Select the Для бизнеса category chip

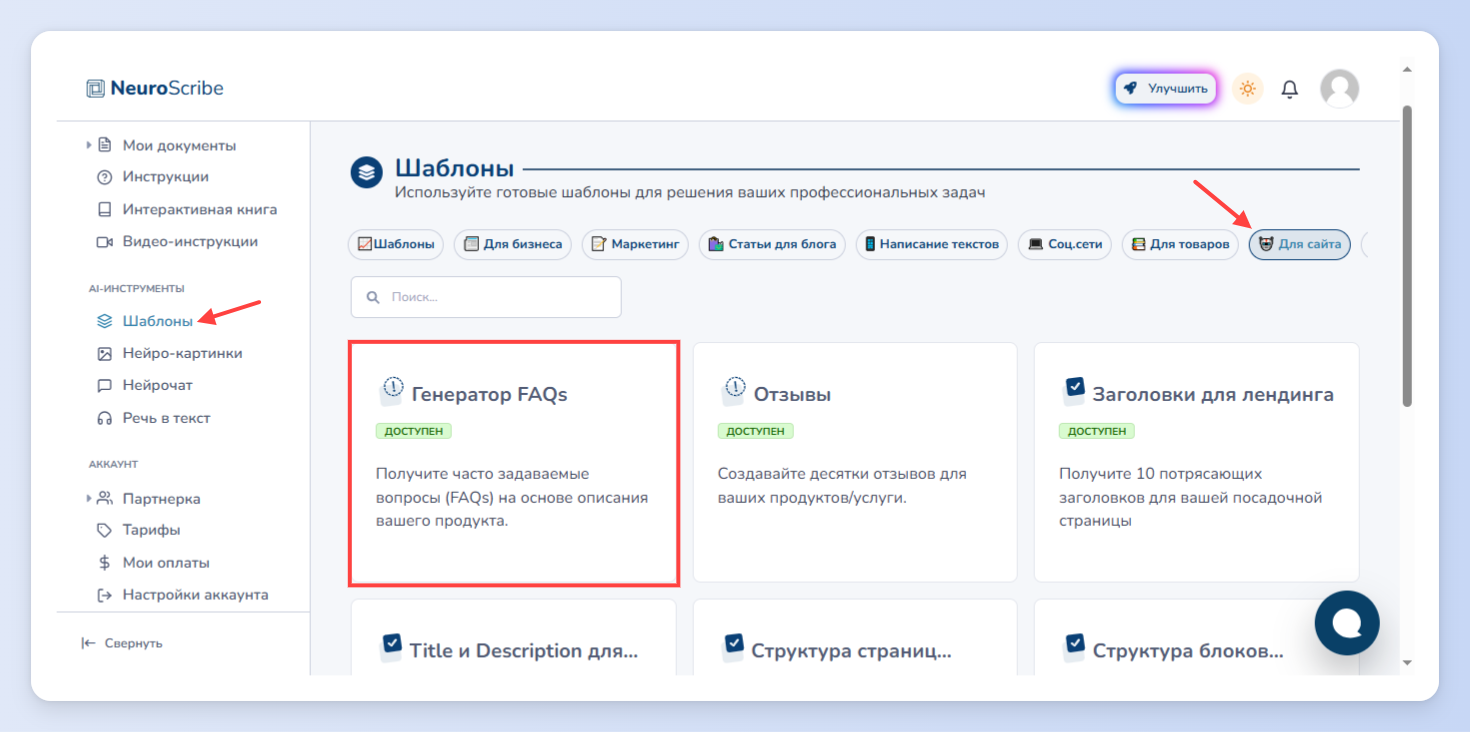(x=512, y=244)
